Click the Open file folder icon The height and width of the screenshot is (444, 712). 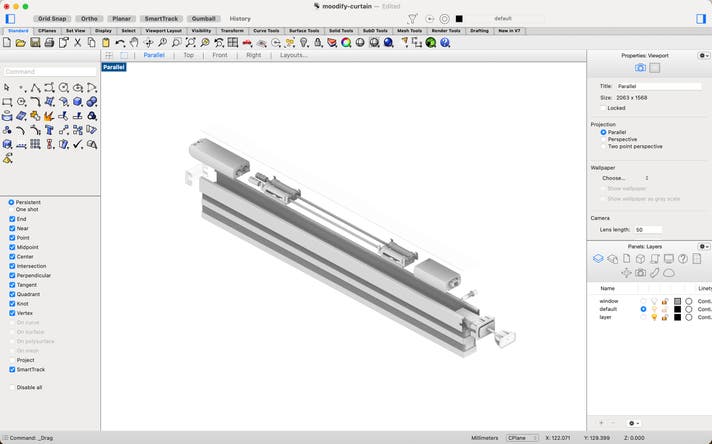pos(20,43)
